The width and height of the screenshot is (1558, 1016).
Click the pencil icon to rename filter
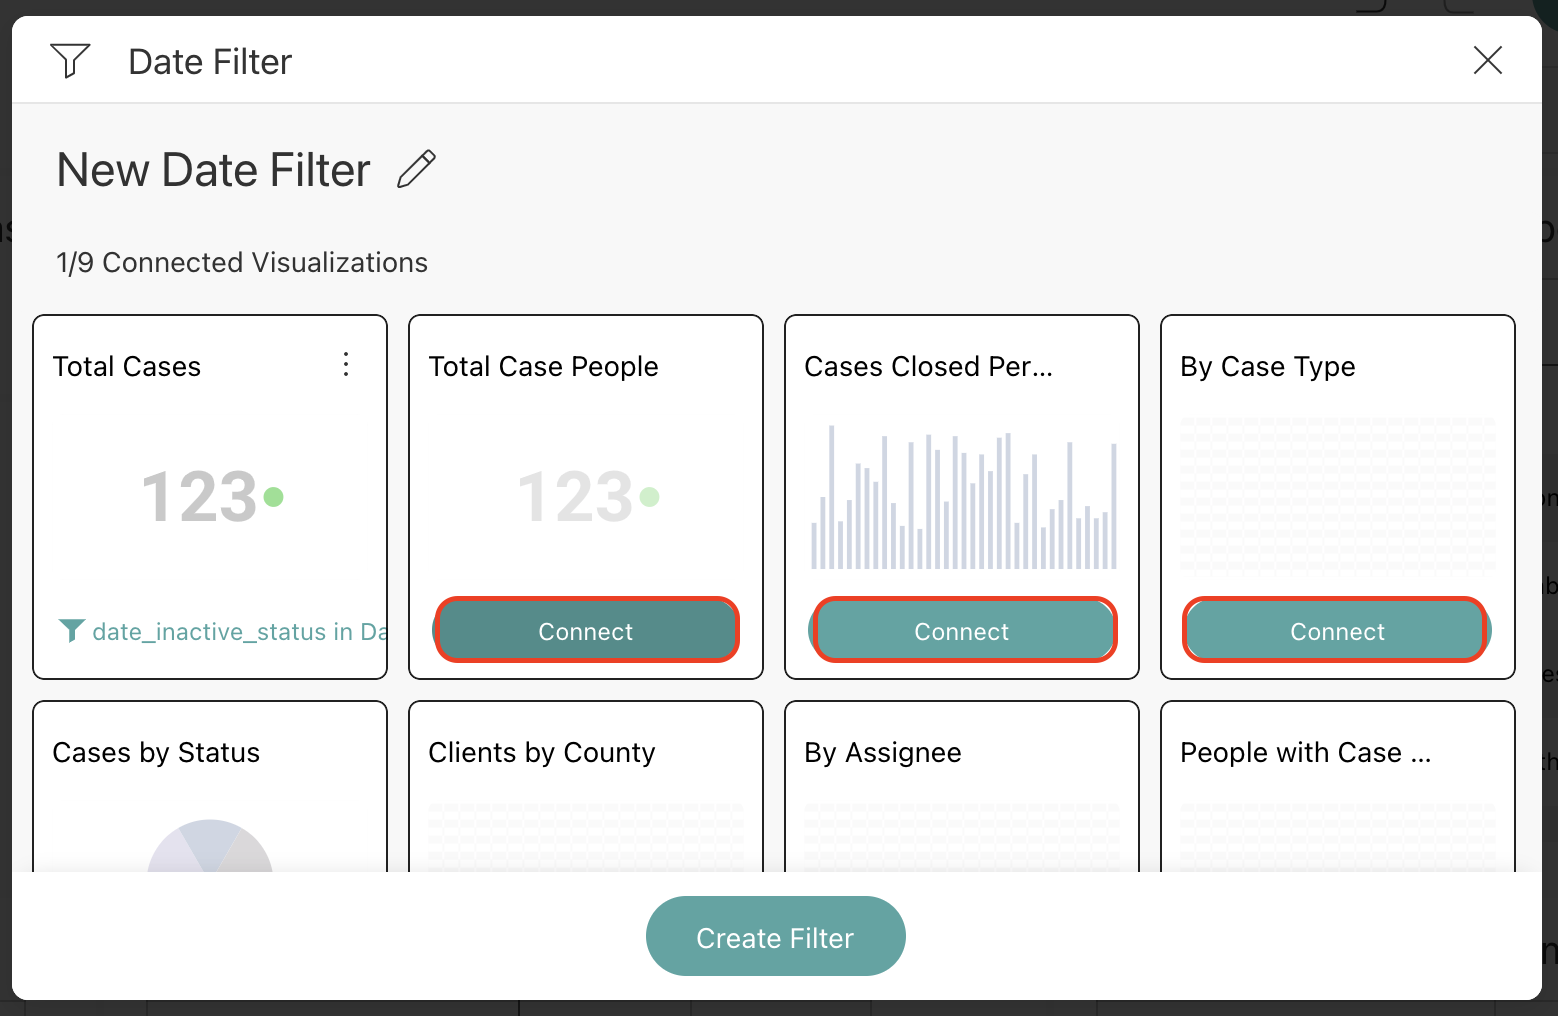click(416, 169)
